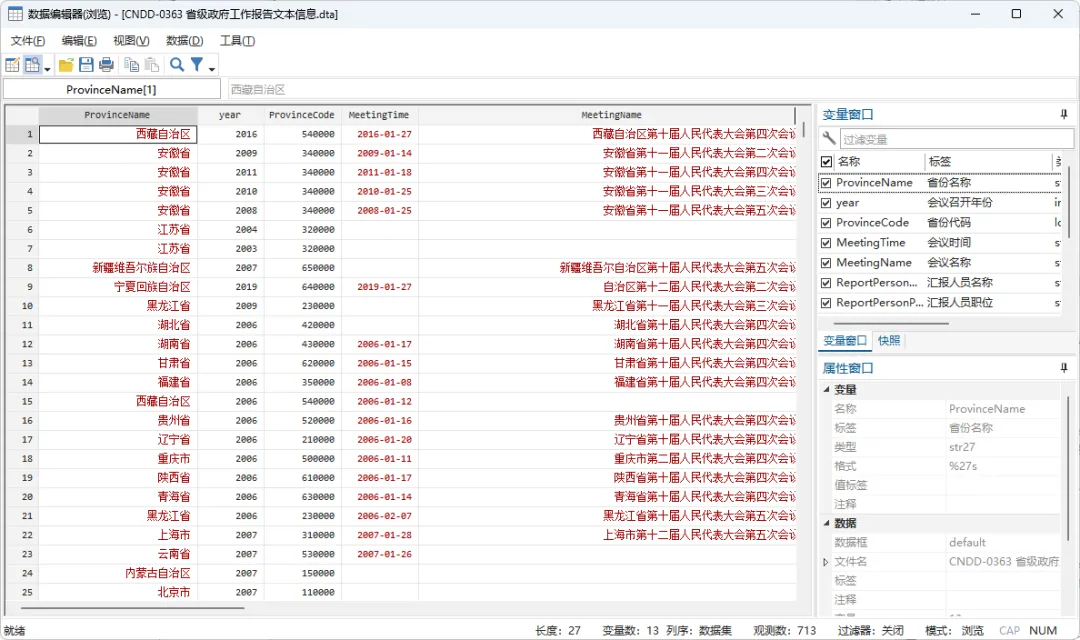Open the filter icon dropdown arrow
Screen dimensions: 1080x640
coord(211,68)
